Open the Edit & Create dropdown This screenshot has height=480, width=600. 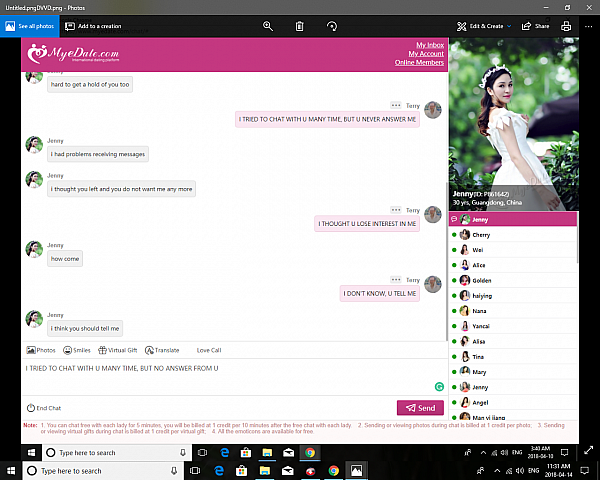pos(484,26)
